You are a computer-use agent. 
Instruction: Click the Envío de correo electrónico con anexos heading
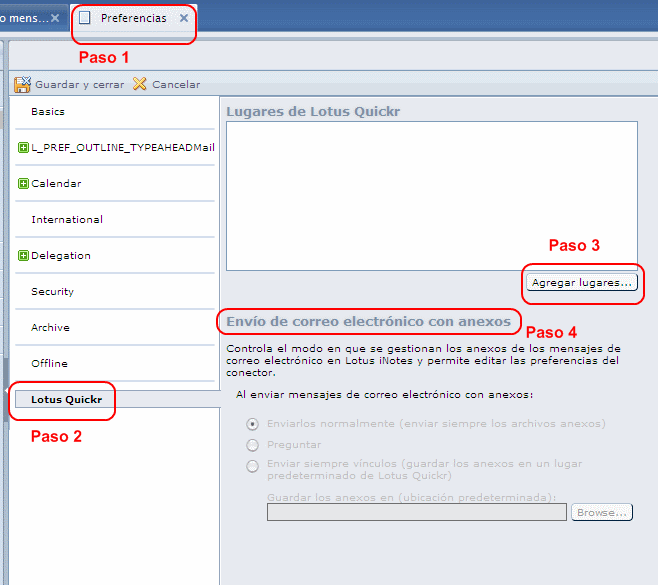pyautogui.click(x=368, y=321)
